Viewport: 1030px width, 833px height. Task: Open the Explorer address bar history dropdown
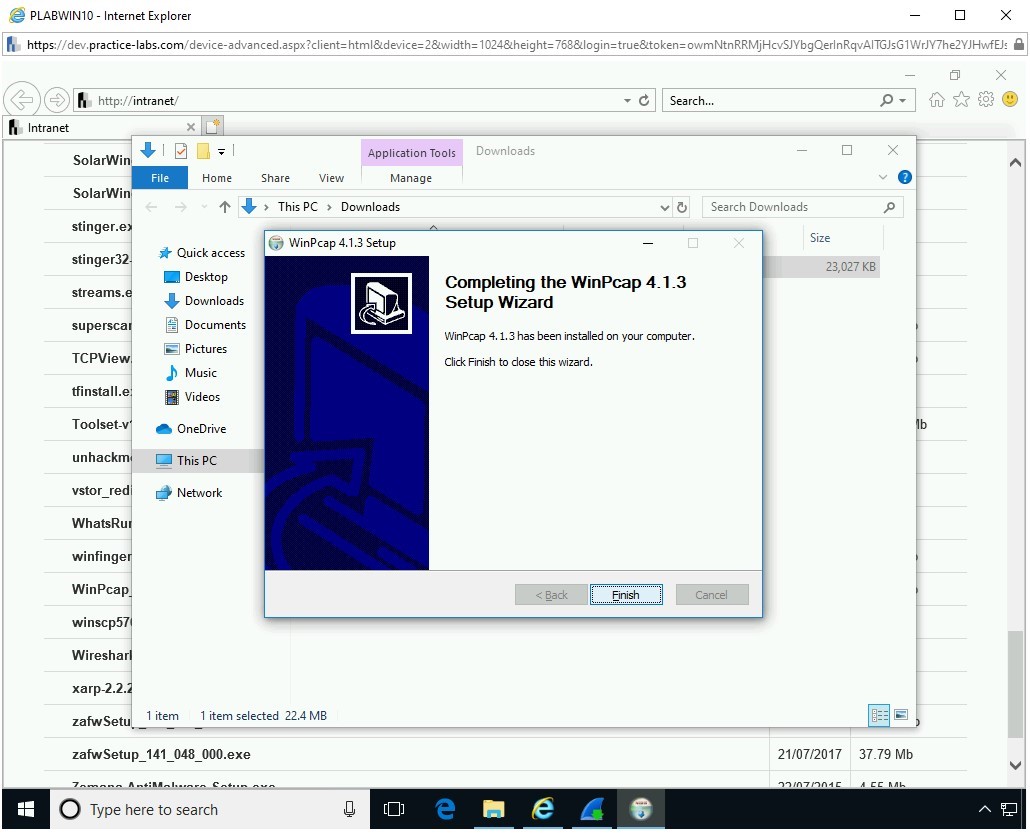coord(665,207)
